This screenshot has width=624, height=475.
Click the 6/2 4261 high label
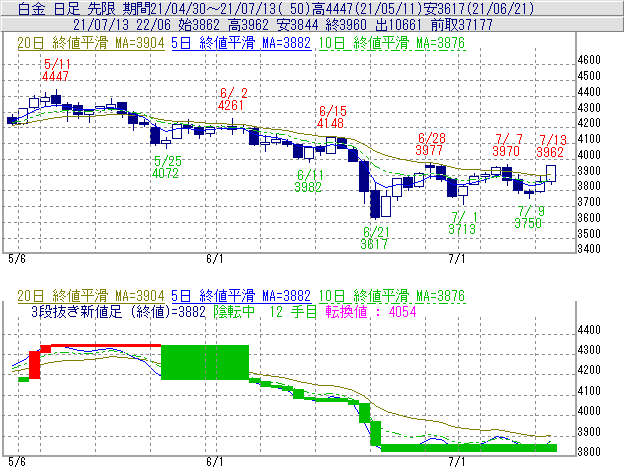point(232,99)
